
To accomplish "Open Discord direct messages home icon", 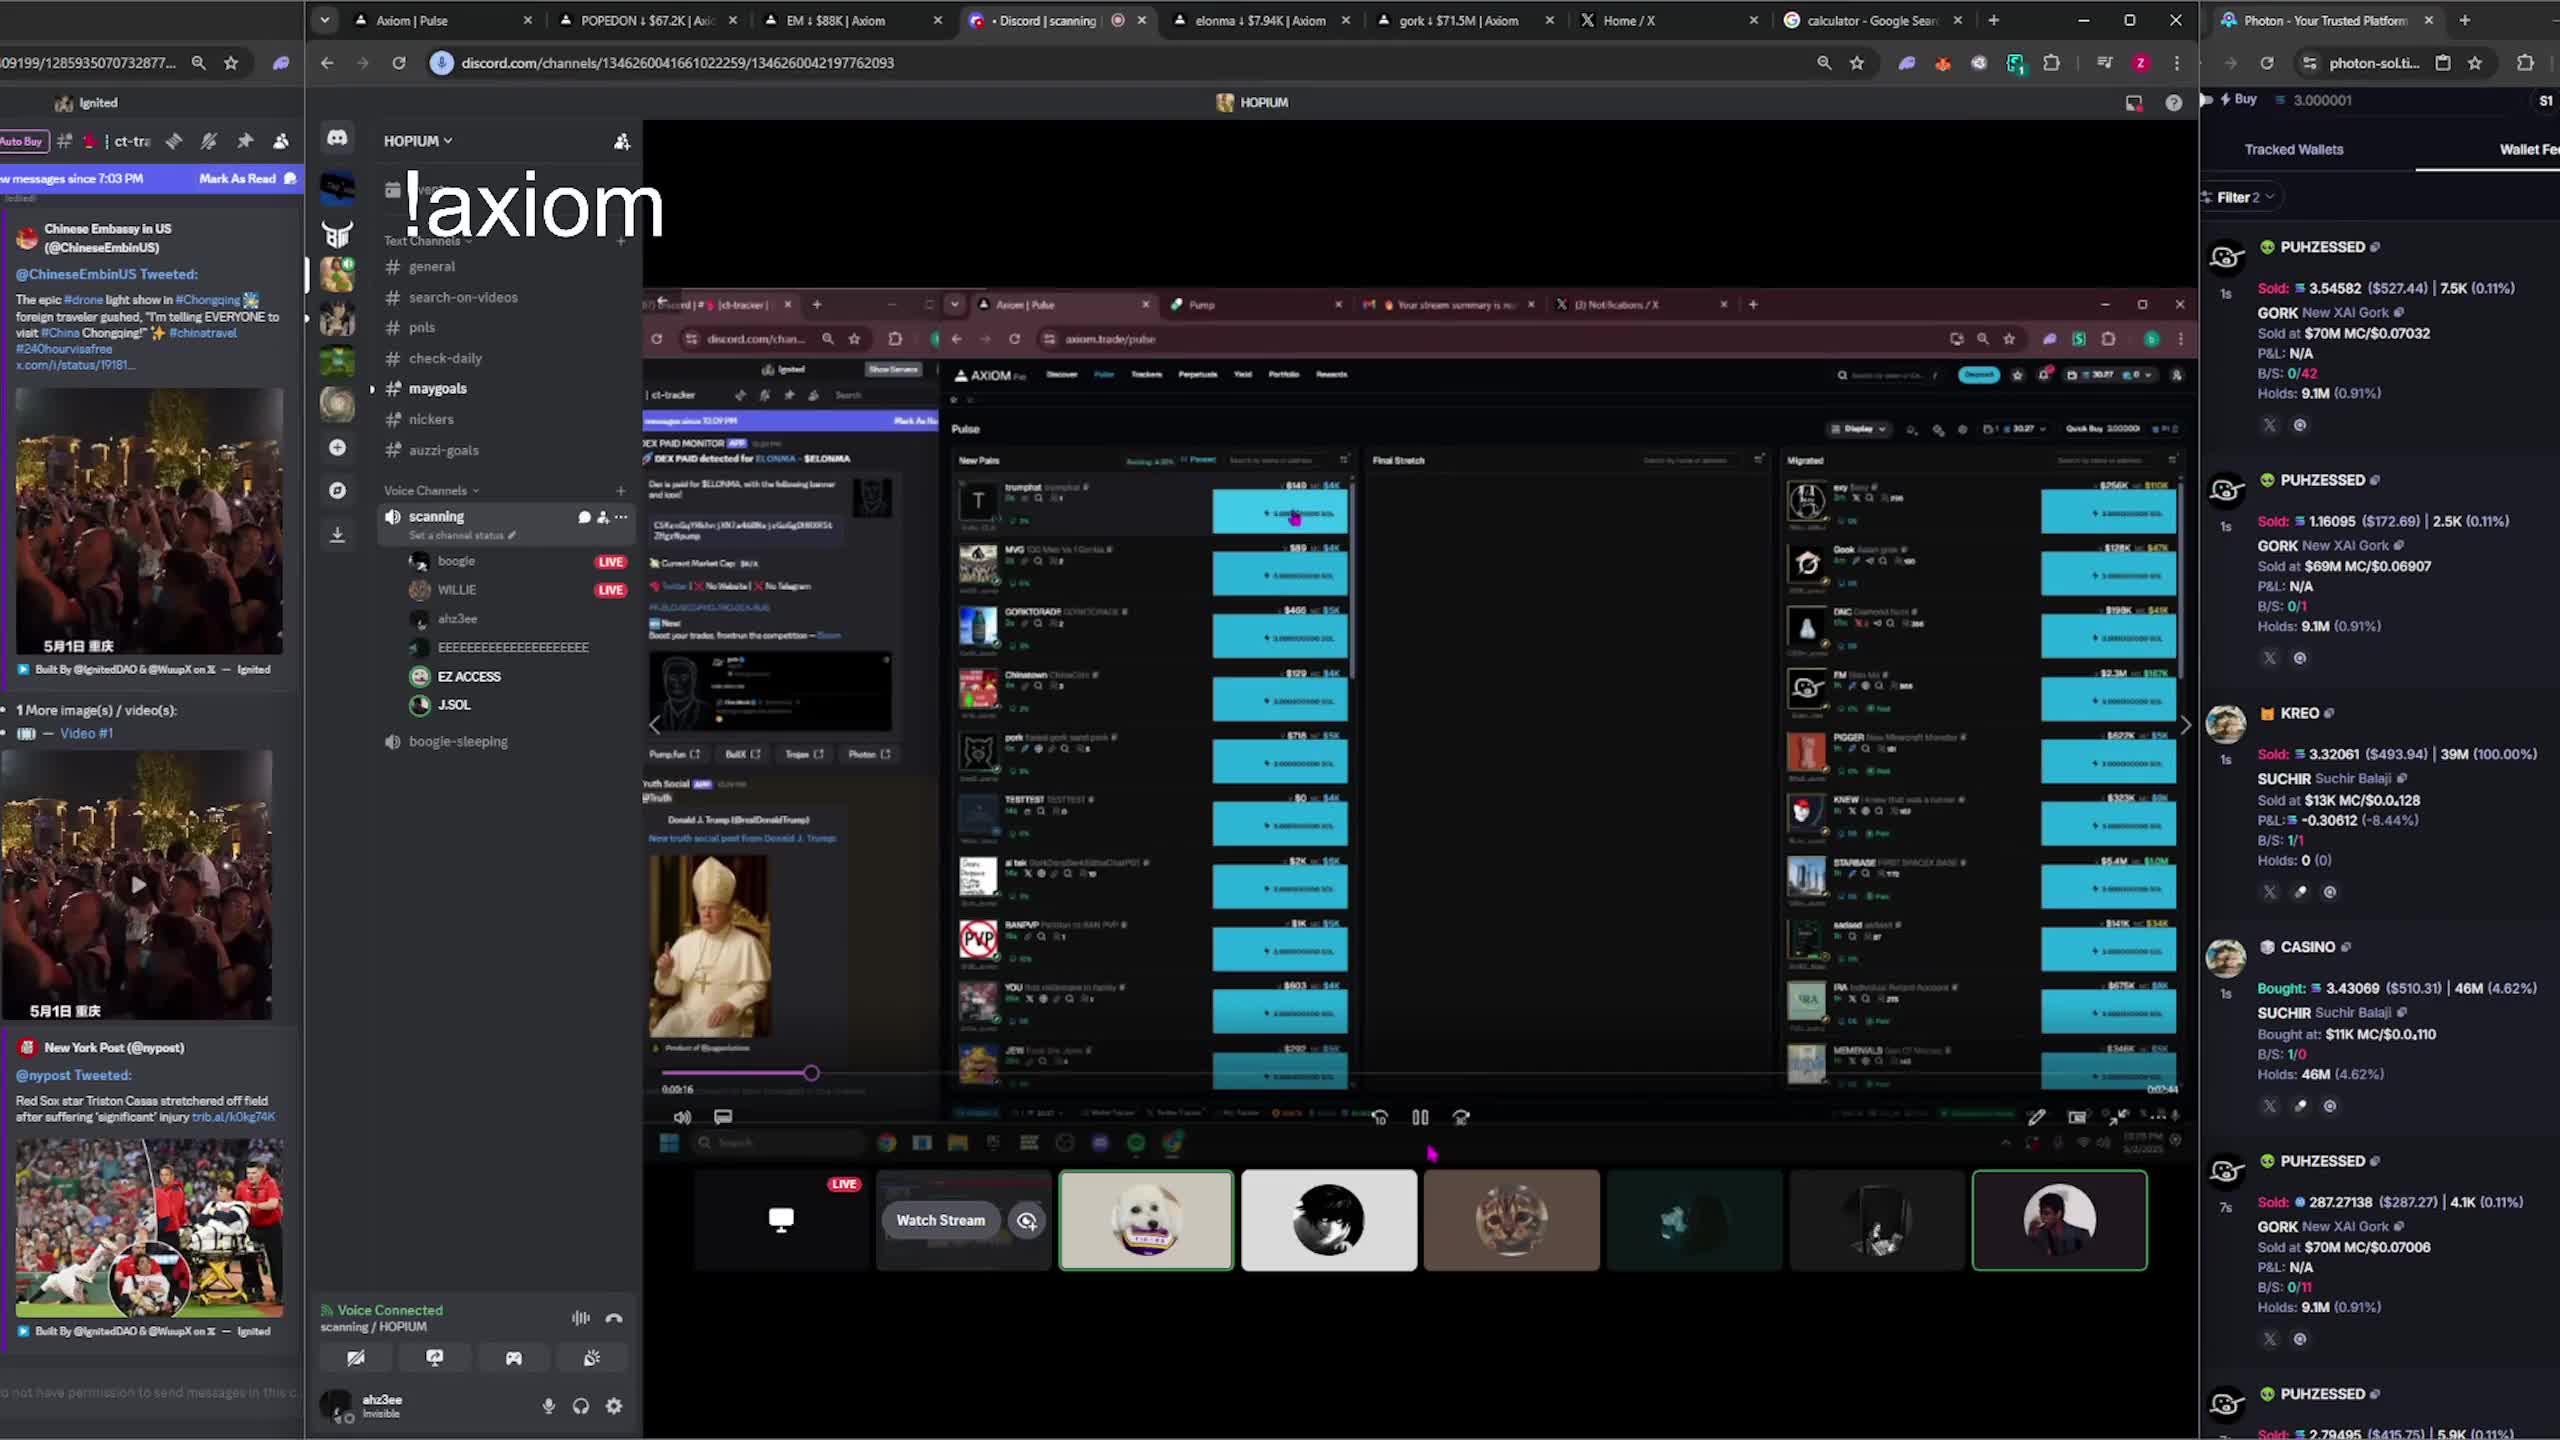I will [337, 138].
